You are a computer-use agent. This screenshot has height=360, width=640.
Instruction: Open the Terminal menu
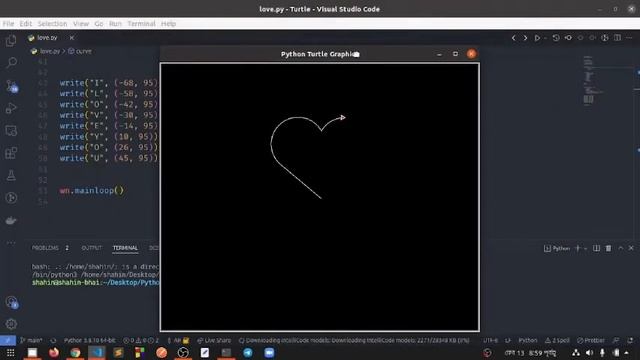141,24
